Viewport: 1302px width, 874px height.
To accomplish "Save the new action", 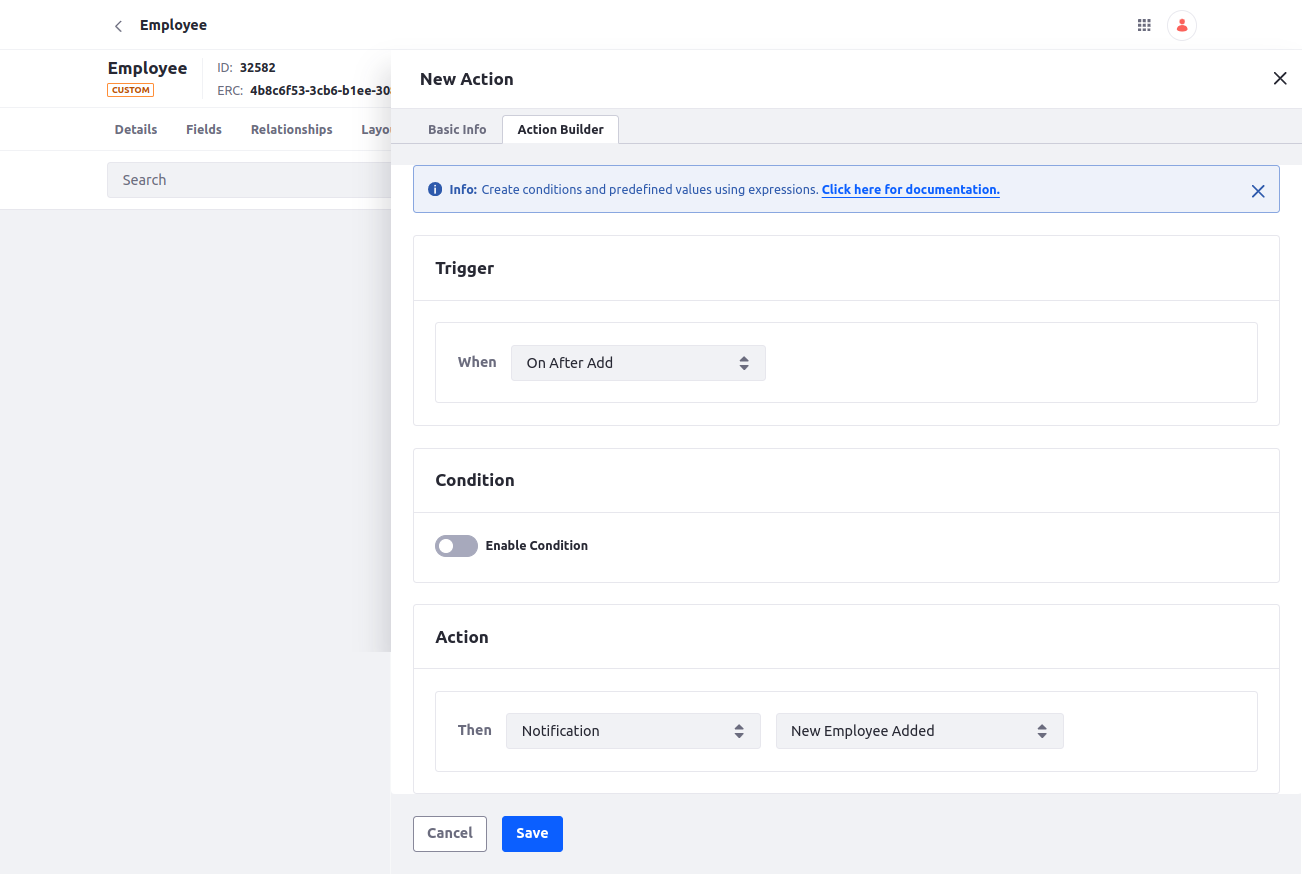I will pyautogui.click(x=532, y=834).
